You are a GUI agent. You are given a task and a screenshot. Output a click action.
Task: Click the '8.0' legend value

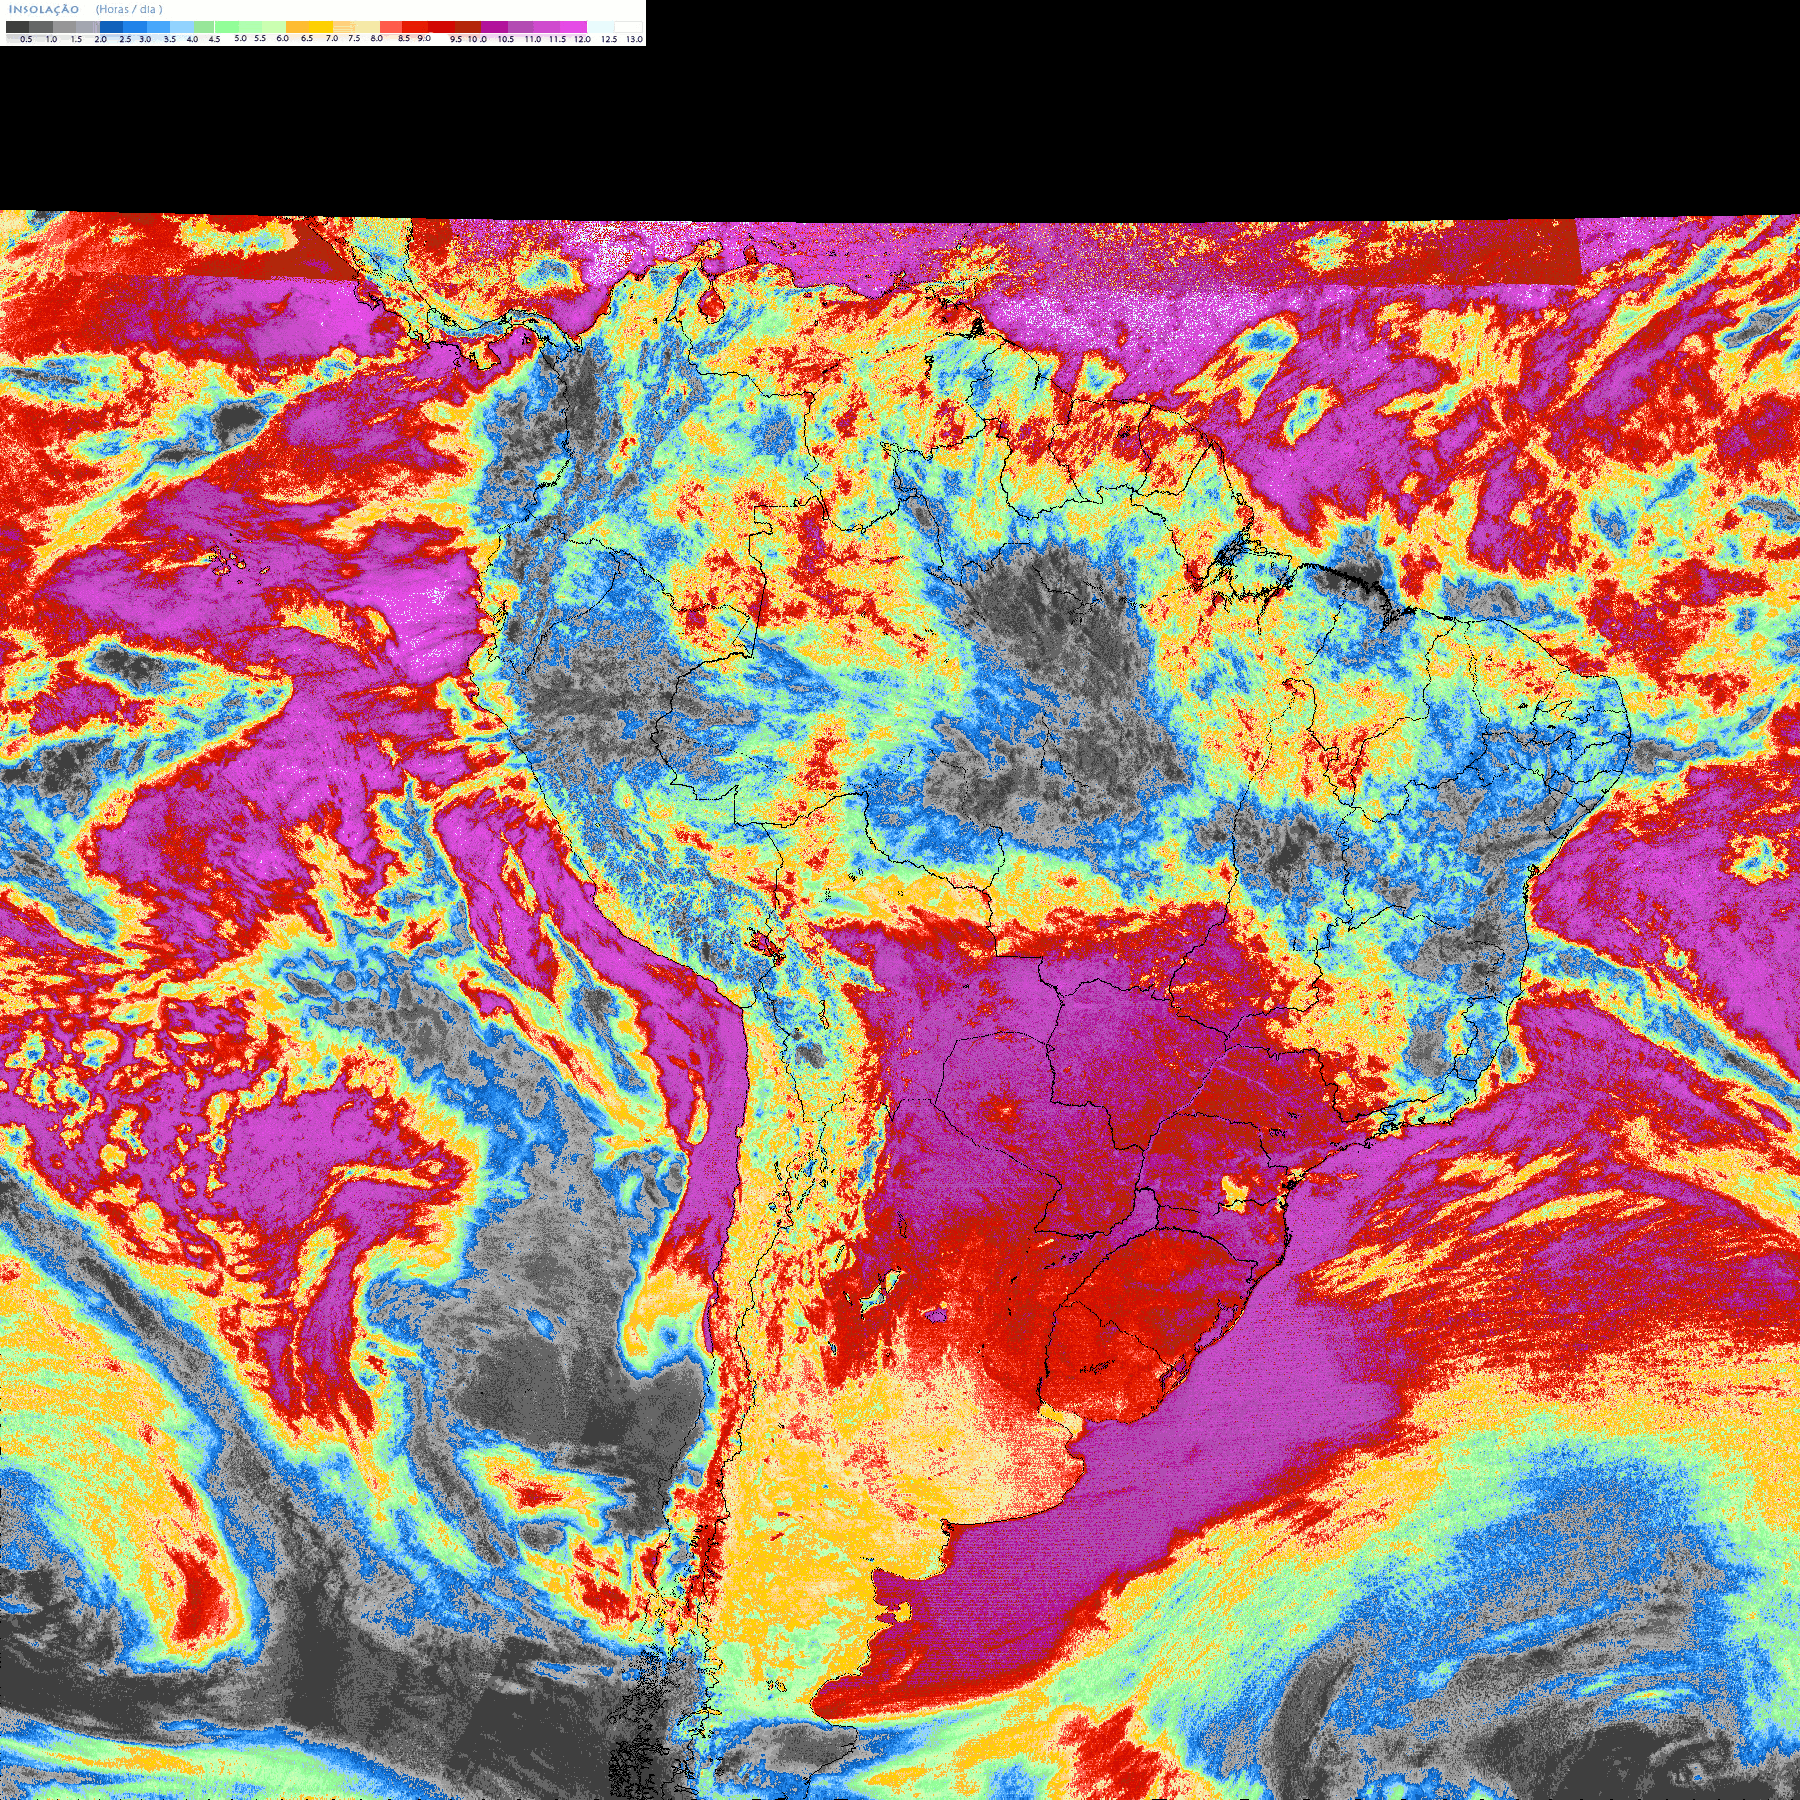pyautogui.click(x=376, y=38)
